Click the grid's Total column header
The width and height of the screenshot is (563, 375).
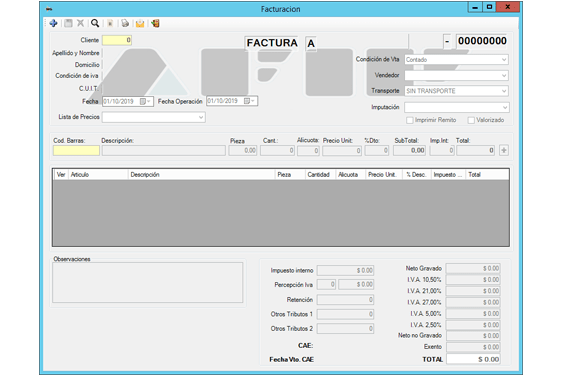pos(487,175)
